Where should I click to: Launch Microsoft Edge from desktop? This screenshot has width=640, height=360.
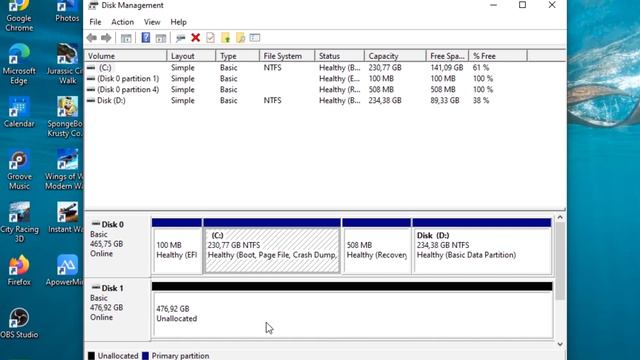click(x=19, y=64)
